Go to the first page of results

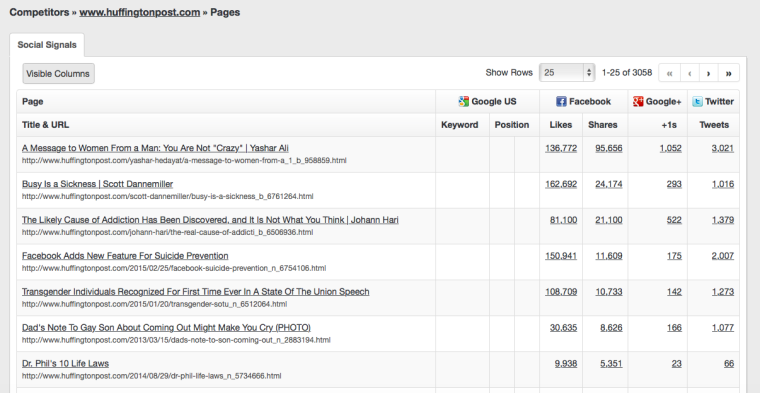pyautogui.click(x=669, y=73)
